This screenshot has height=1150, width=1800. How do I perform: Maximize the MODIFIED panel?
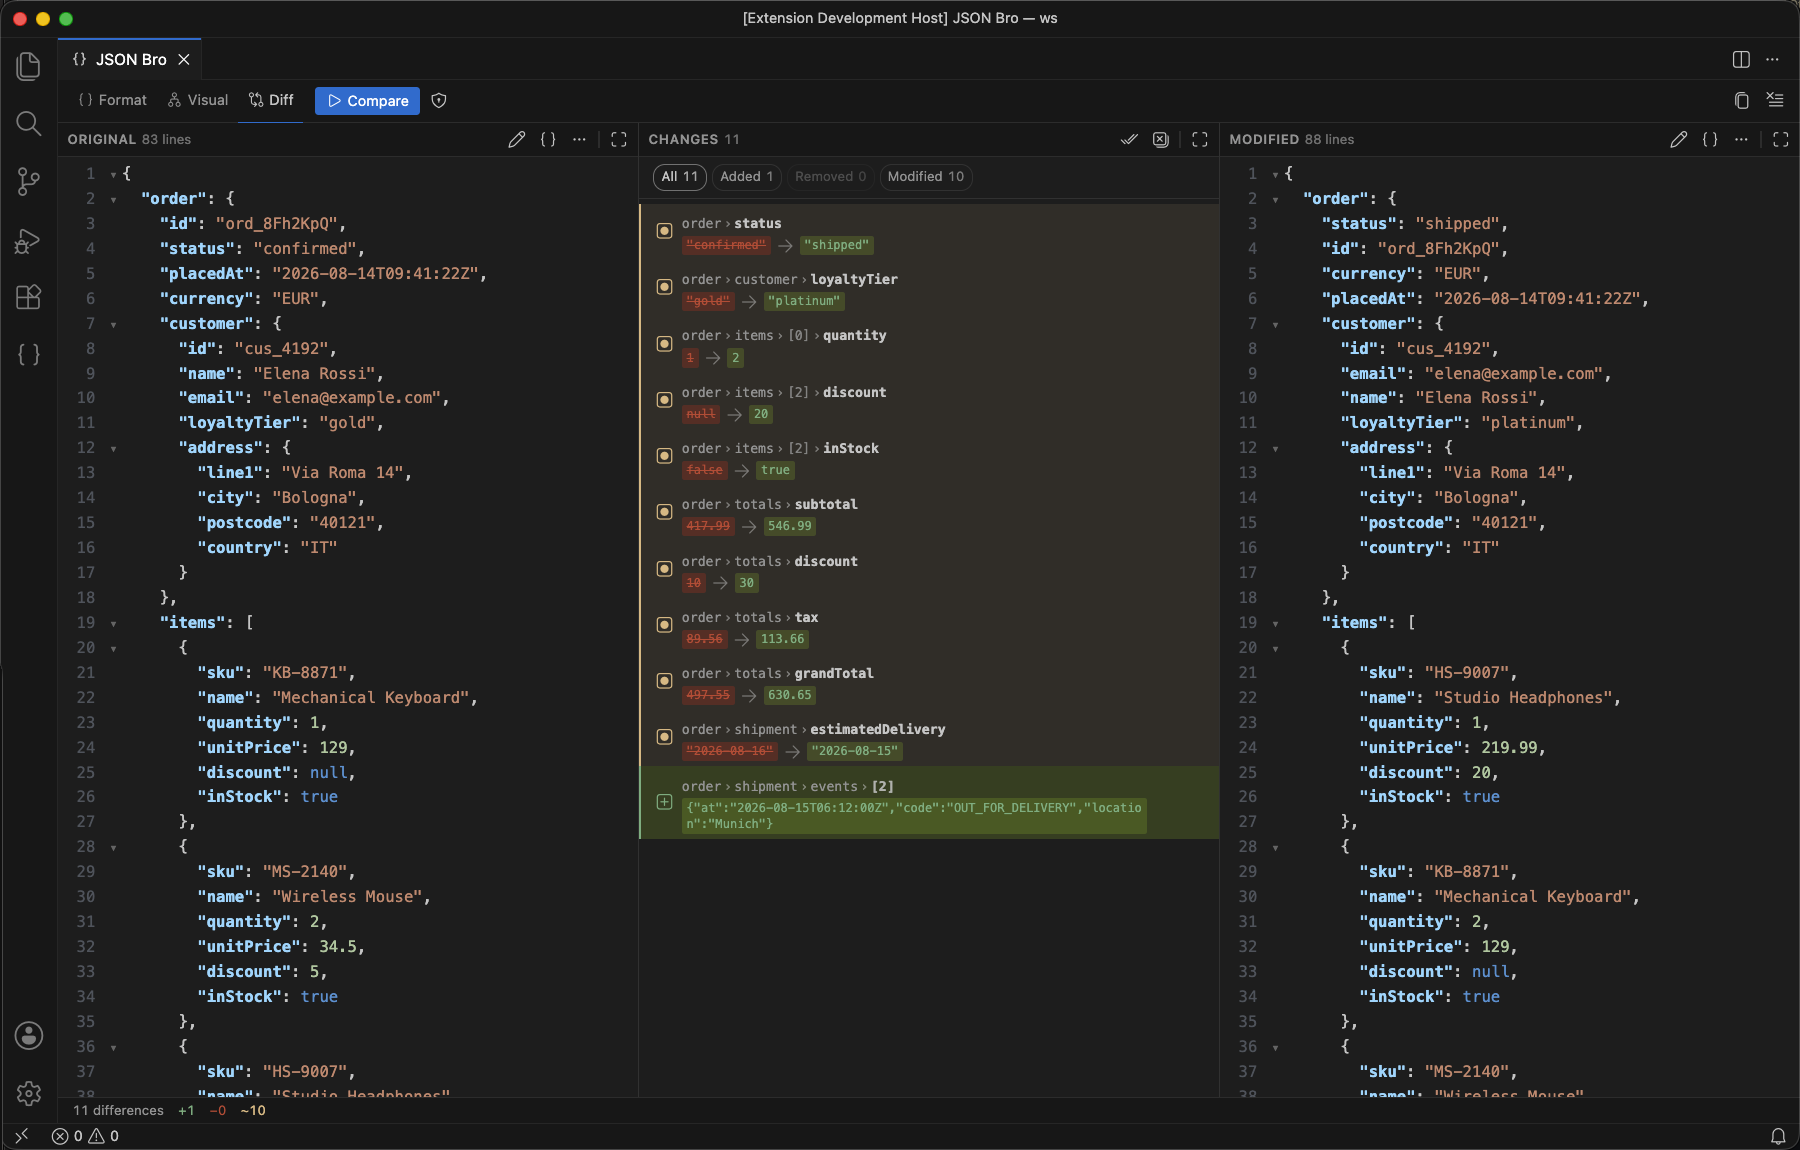click(x=1781, y=140)
